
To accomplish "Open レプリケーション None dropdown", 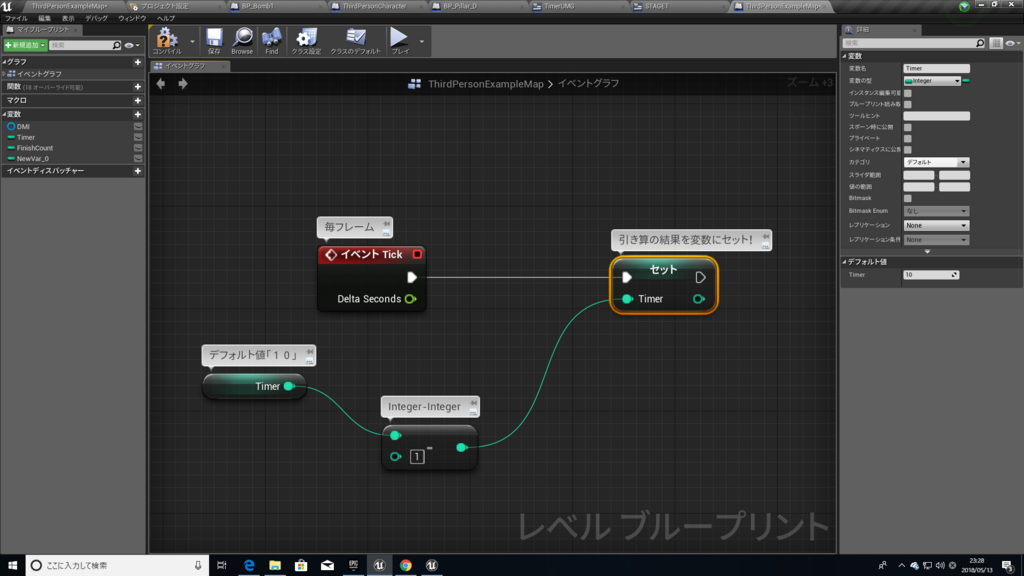I will (x=936, y=225).
